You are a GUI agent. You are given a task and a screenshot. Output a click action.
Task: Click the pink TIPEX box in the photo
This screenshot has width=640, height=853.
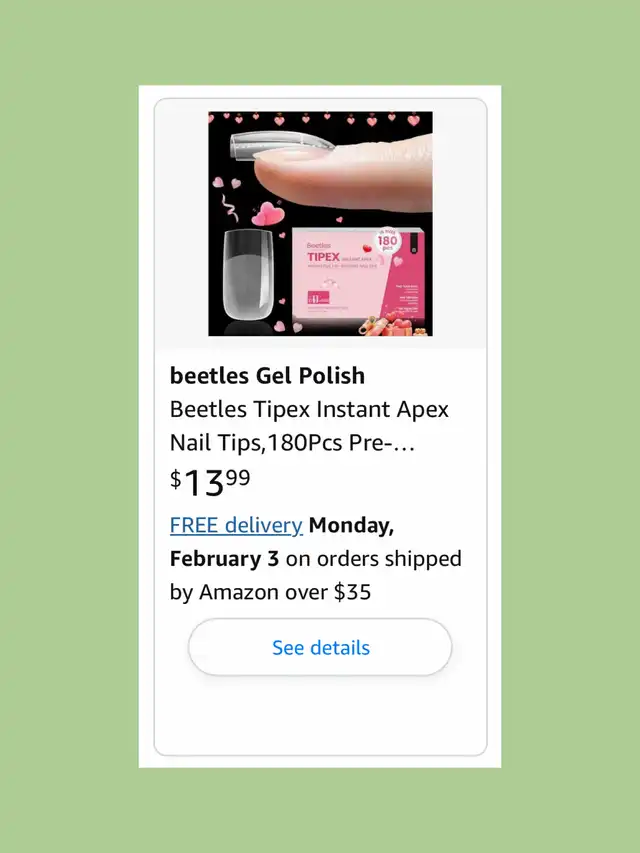[x=358, y=278]
